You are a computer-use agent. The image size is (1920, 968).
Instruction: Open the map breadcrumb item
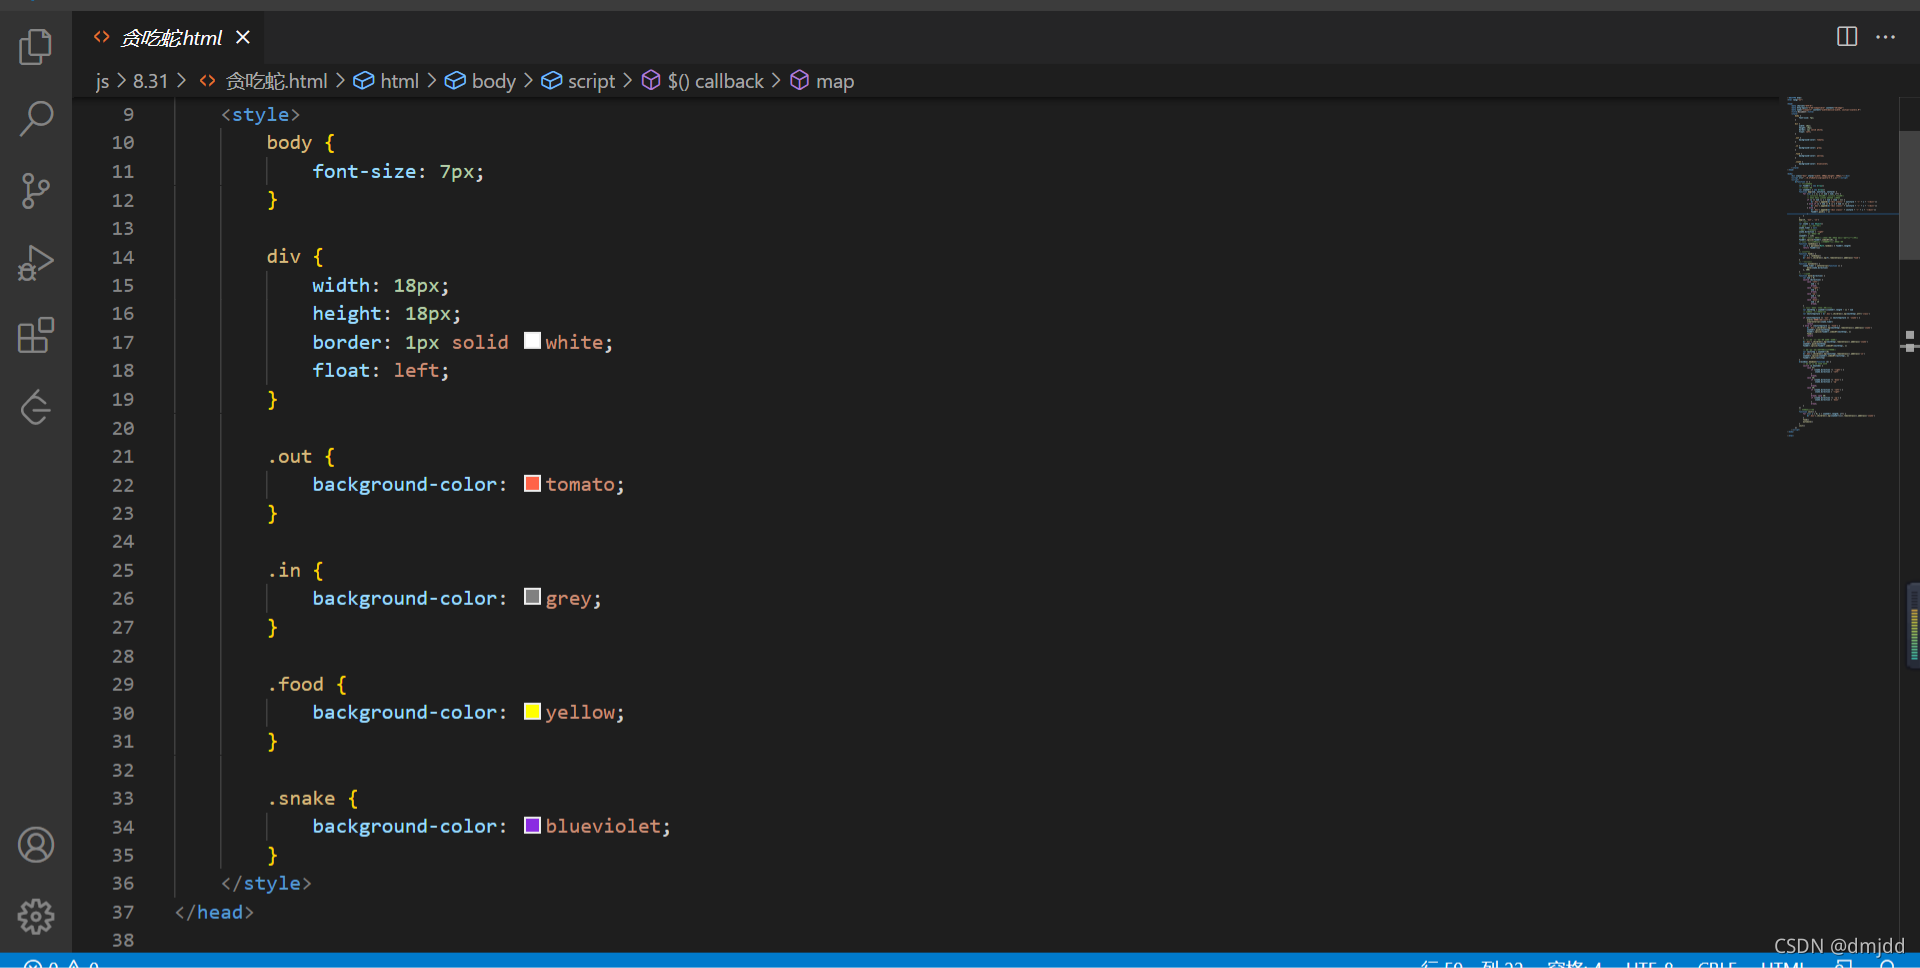(x=834, y=81)
